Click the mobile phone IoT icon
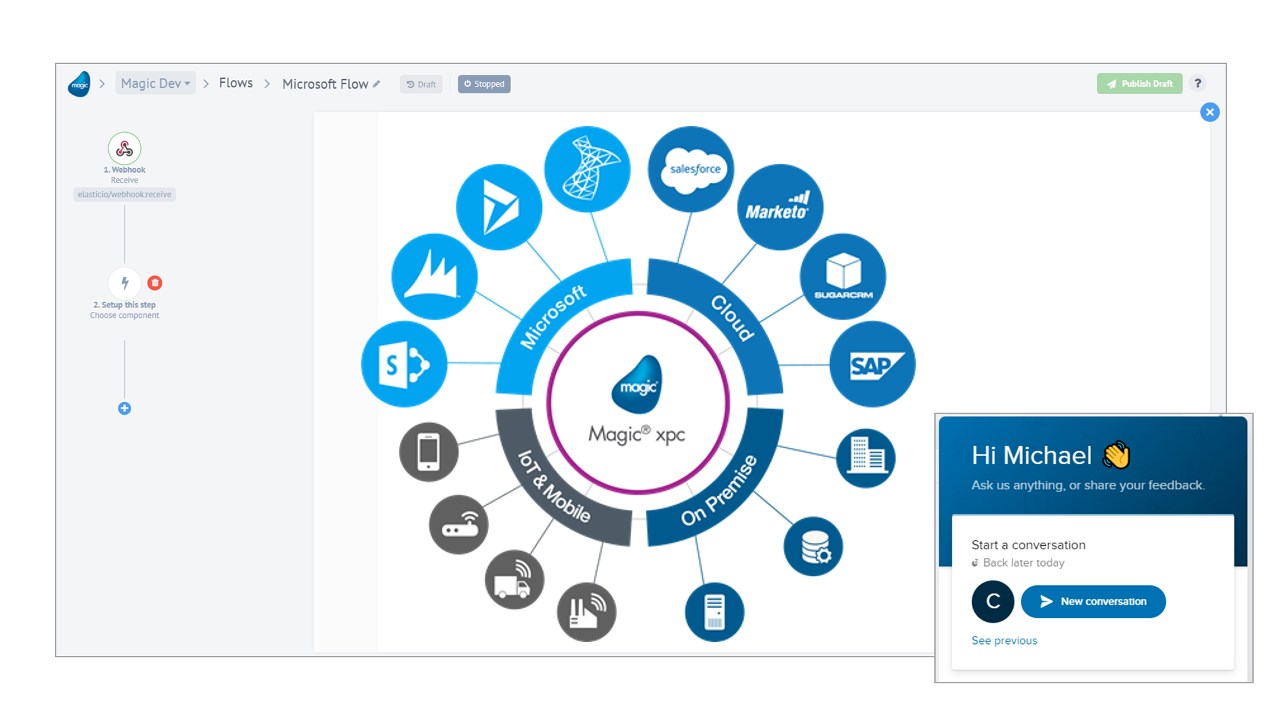 click(x=429, y=452)
